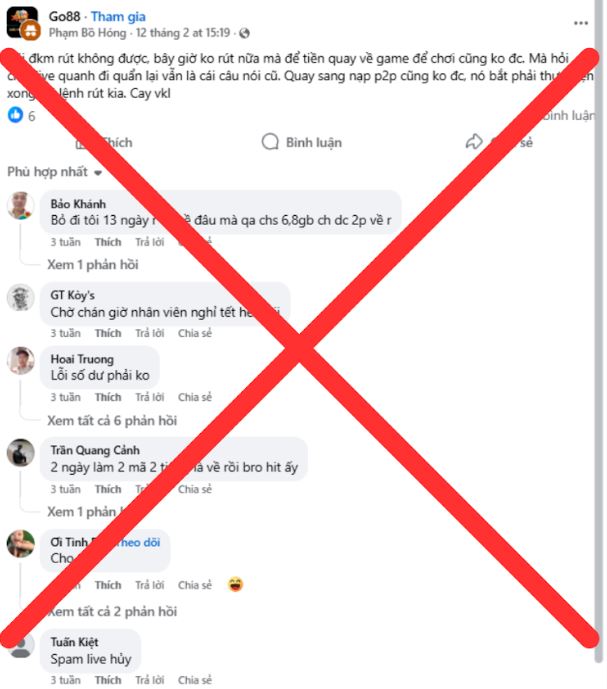Screen dimensions: 607x689
Task: Click the Go88 group avatar
Action: [x=22, y=22]
